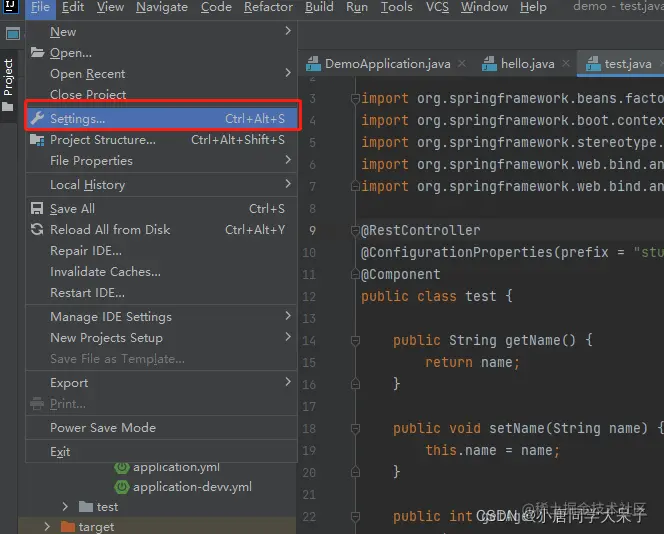The width and height of the screenshot is (664, 534).
Task: Choose Open... from the File menu
Action: (x=162, y=53)
